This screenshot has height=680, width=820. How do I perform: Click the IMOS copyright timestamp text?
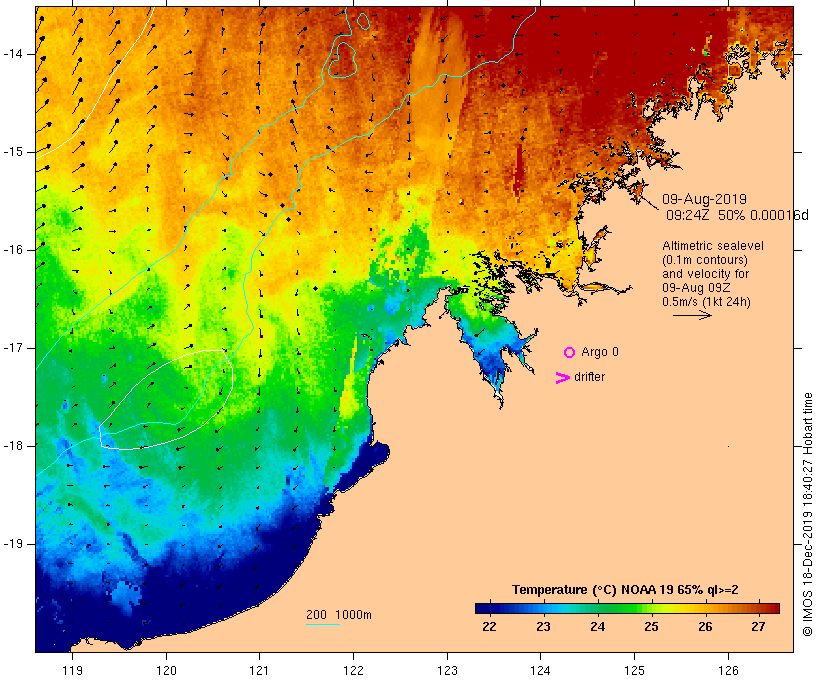(808, 515)
